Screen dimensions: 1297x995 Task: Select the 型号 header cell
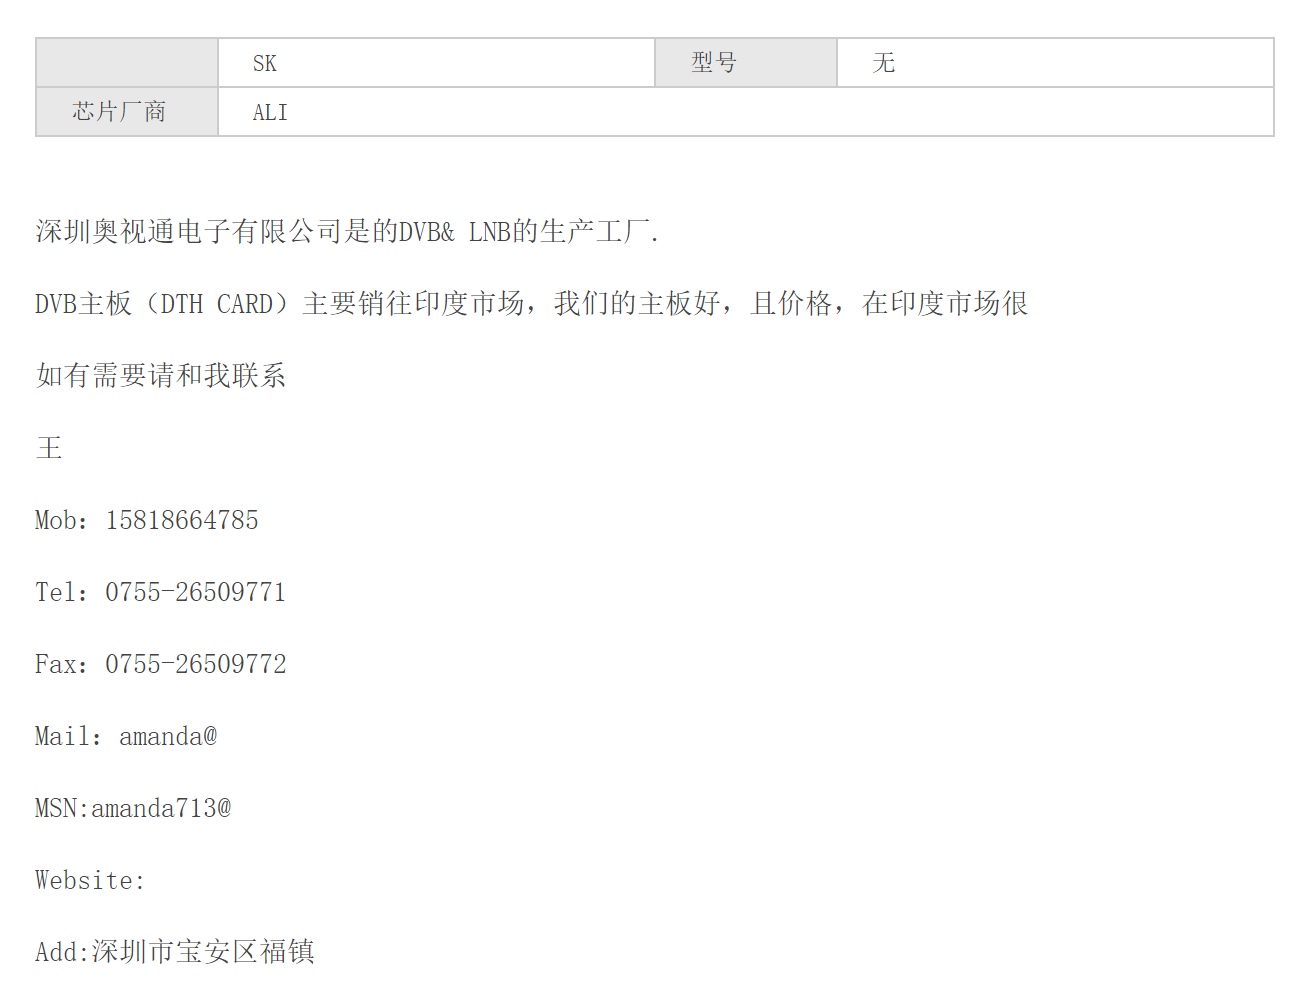coord(746,63)
